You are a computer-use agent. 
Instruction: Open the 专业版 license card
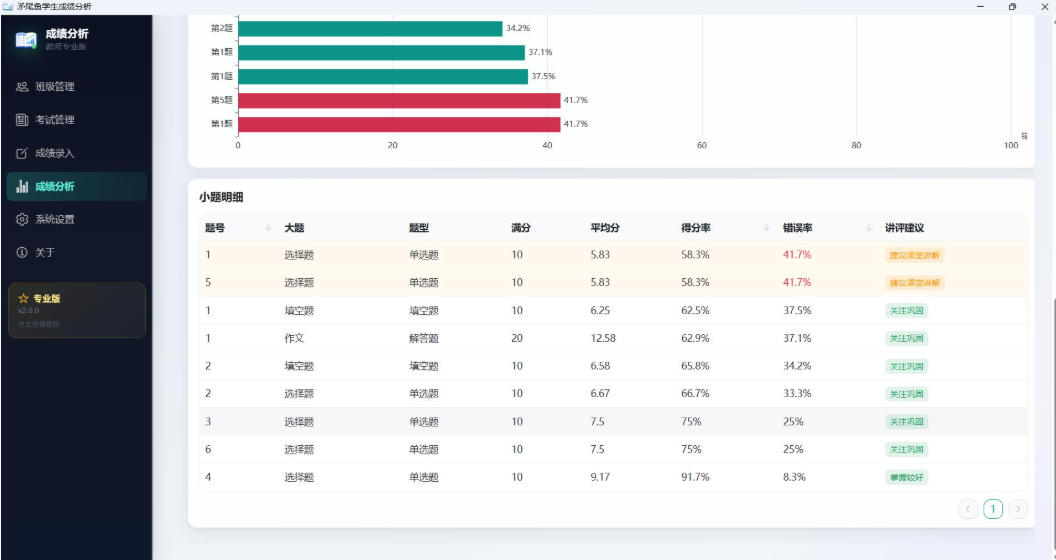pos(77,310)
